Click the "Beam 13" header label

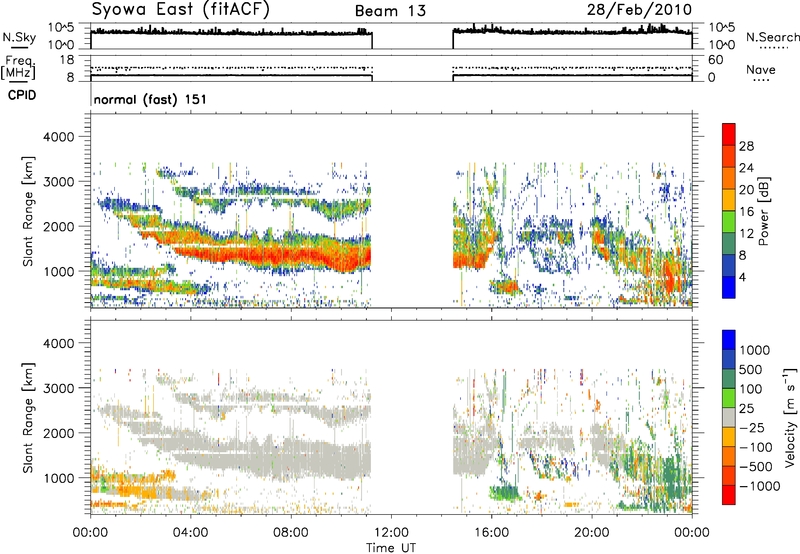[x=390, y=11]
